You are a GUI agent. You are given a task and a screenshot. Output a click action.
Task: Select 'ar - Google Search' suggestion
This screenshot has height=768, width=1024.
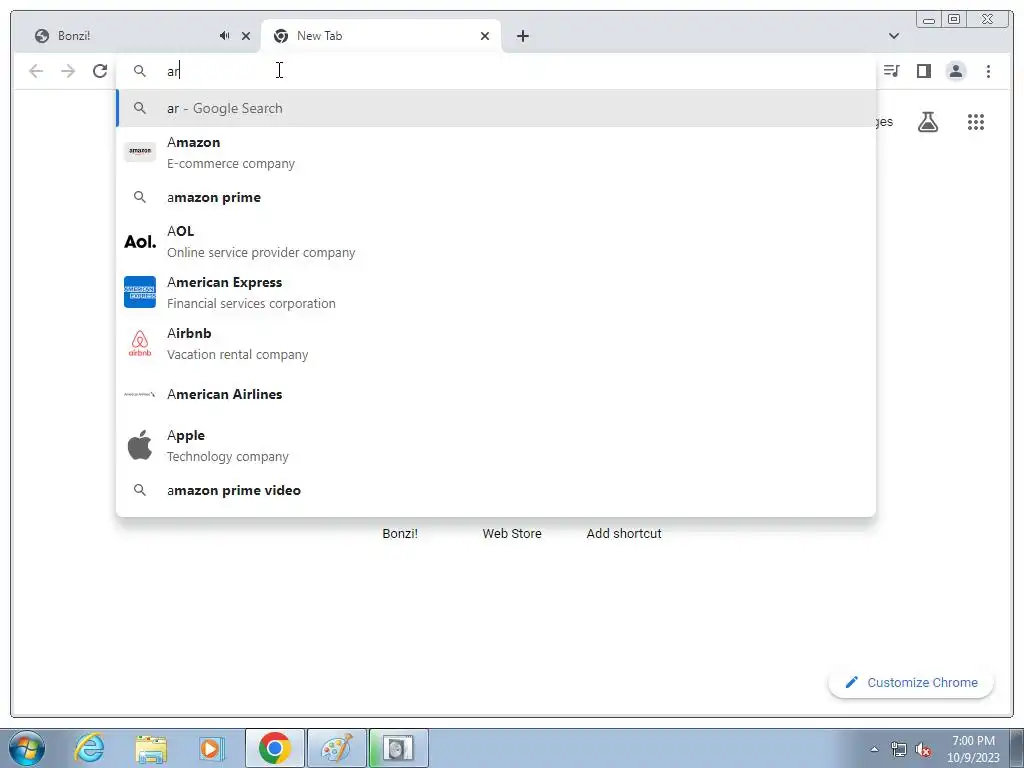point(496,108)
